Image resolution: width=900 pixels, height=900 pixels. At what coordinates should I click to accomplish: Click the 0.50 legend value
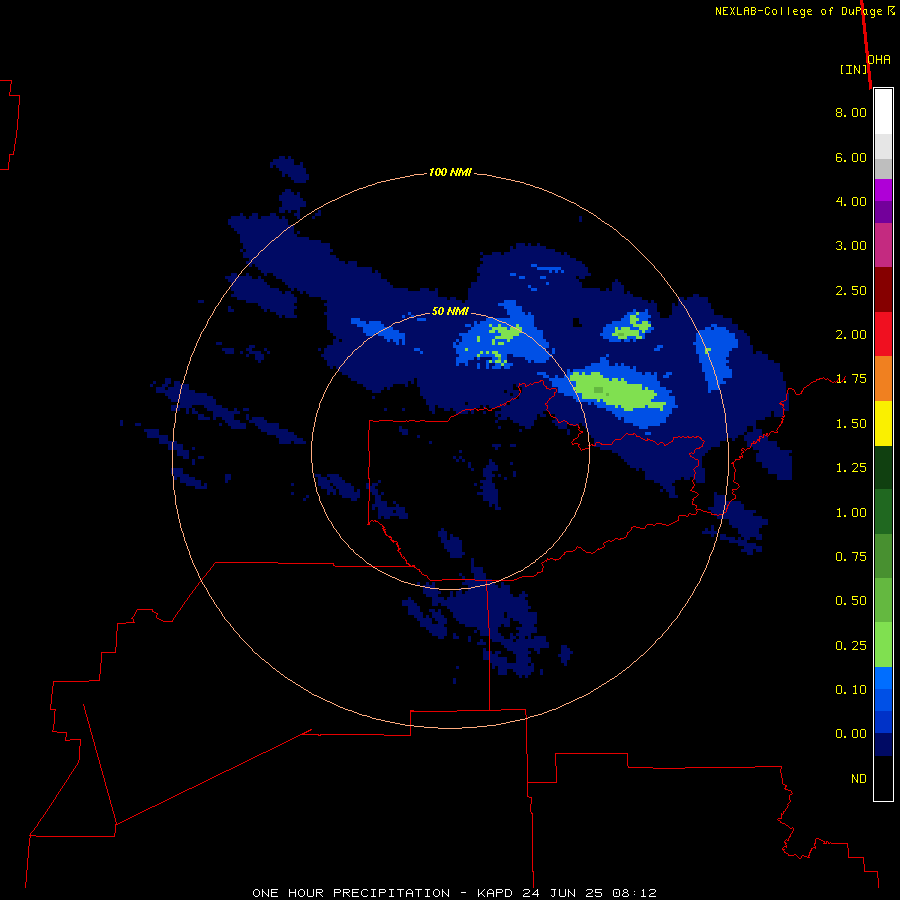coord(851,601)
